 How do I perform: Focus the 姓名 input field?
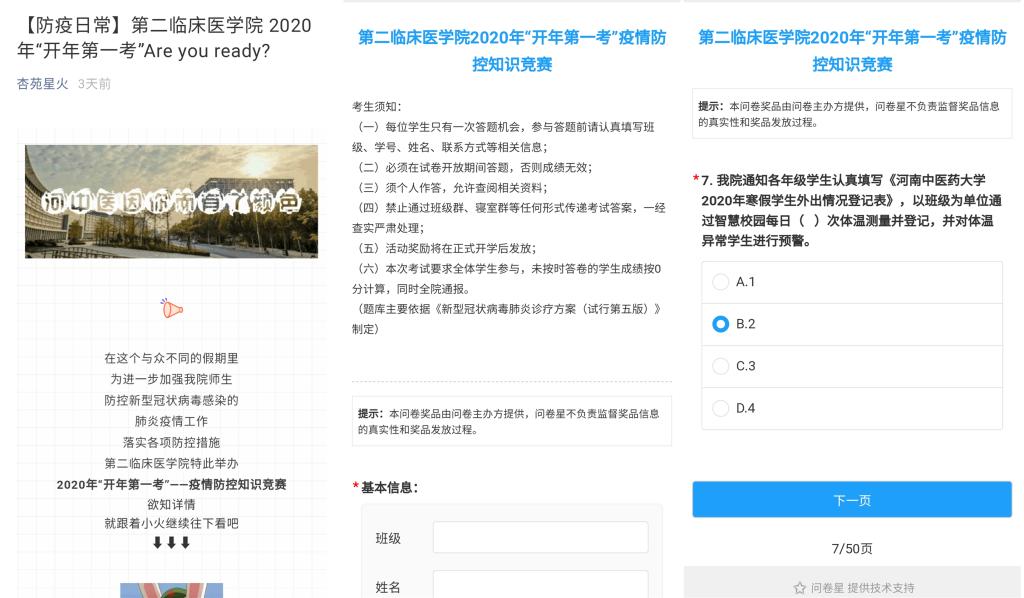(x=540, y=585)
